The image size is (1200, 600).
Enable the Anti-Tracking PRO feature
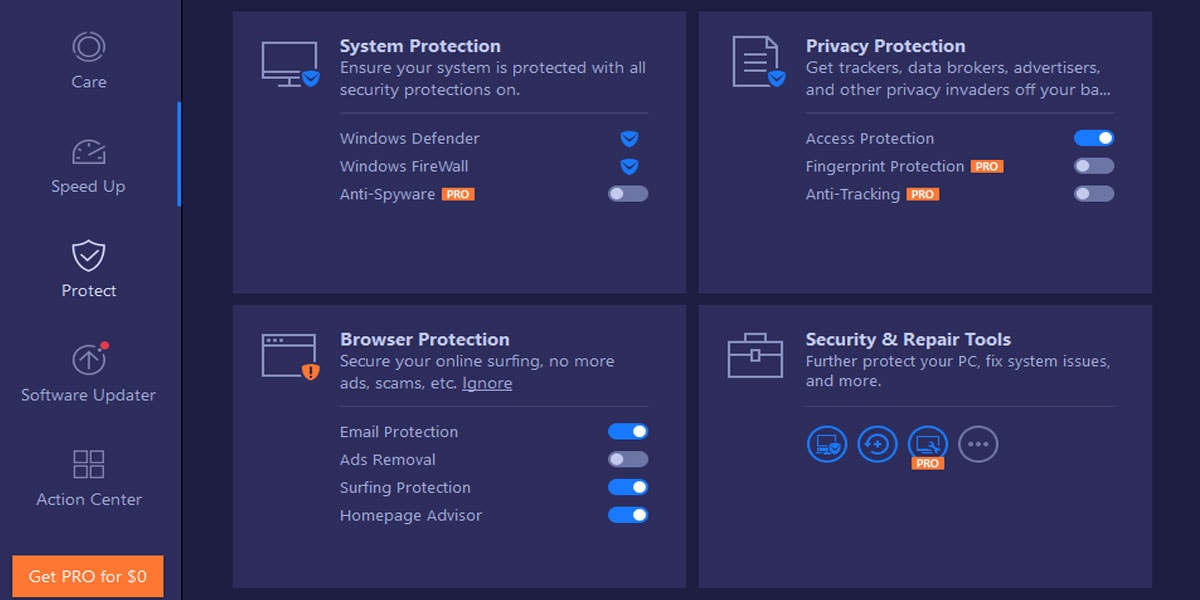[x=1093, y=194]
